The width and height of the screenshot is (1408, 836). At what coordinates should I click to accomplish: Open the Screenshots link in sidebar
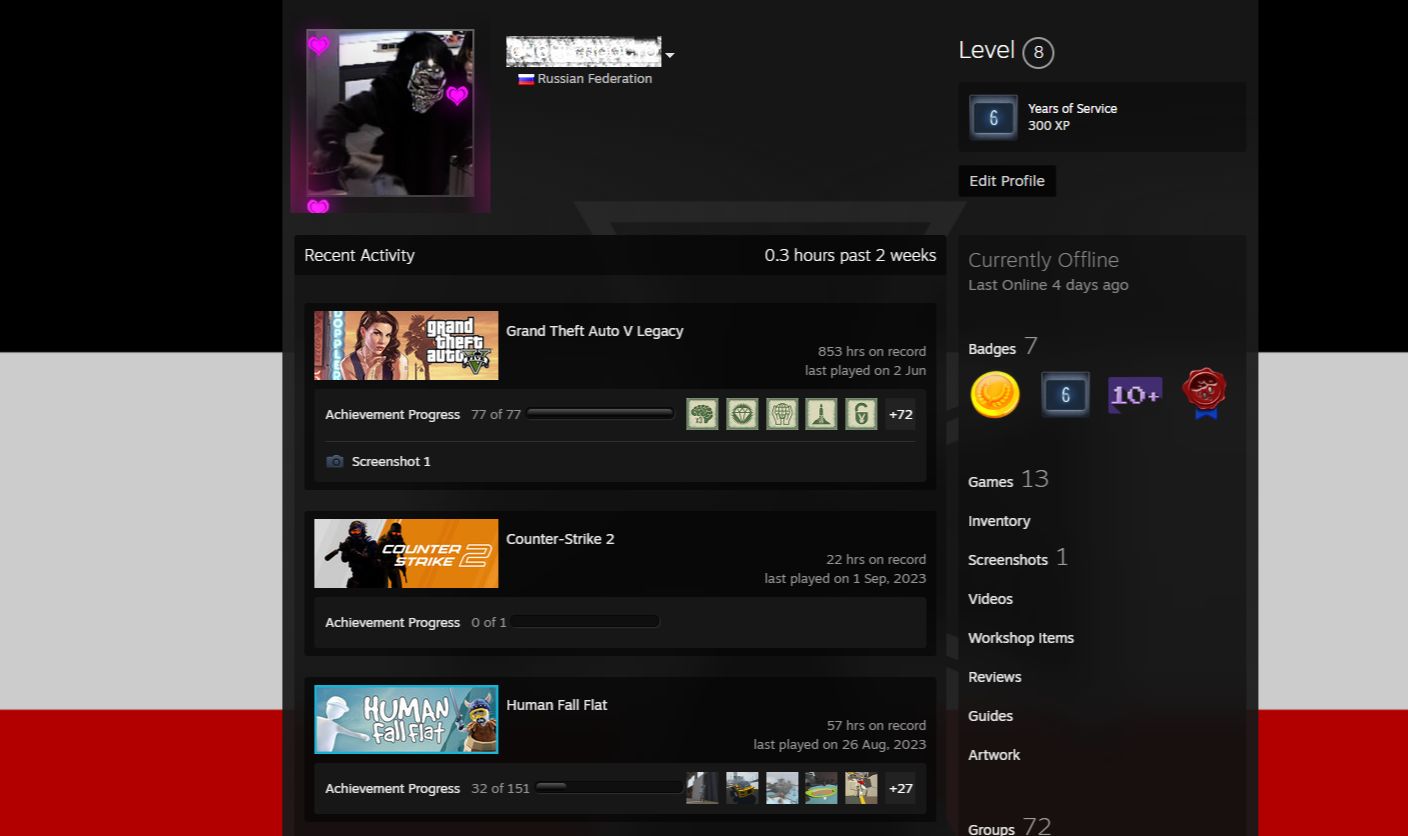coord(1018,558)
